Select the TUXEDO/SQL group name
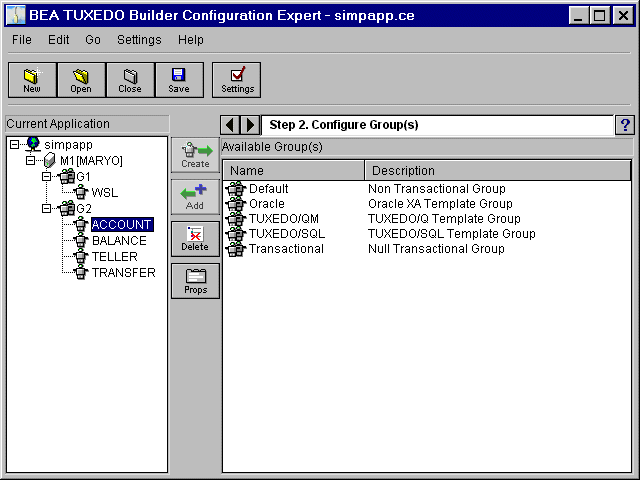The image size is (640, 480). coord(287,234)
